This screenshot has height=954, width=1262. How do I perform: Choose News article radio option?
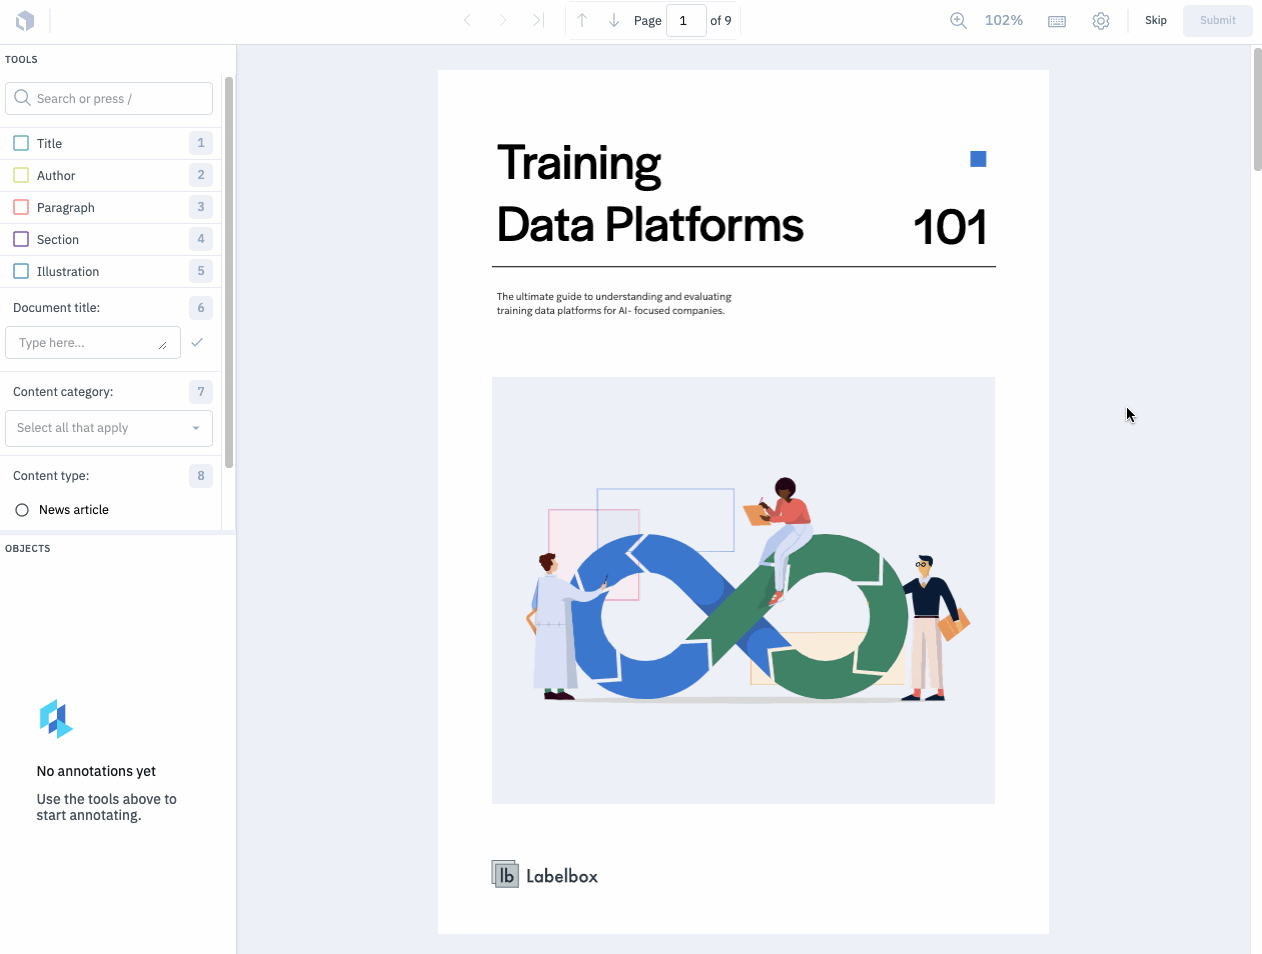pyautogui.click(x=22, y=510)
